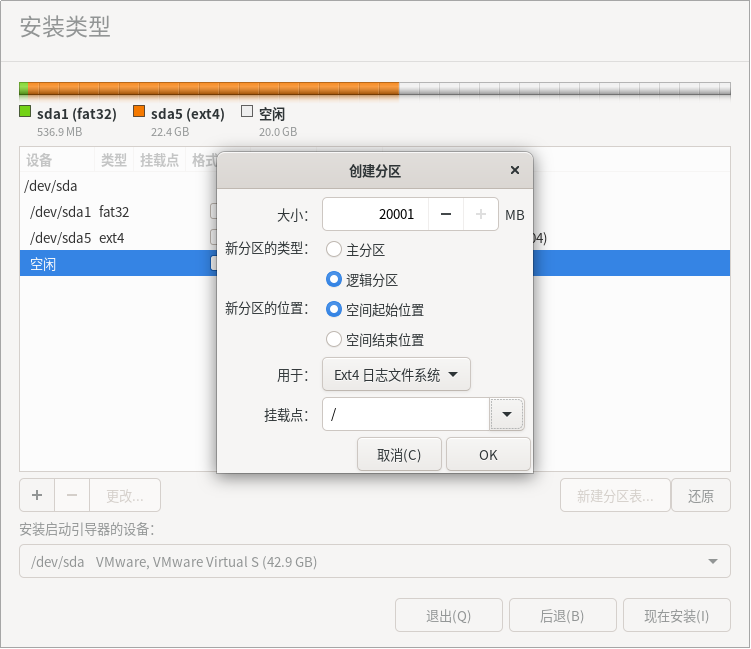Image resolution: width=751 pixels, height=649 pixels.
Task: Click the 现在安装(I) button
Action: tap(677, 615)
